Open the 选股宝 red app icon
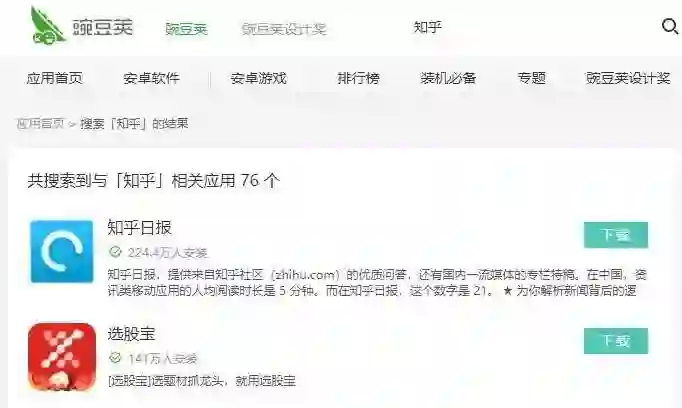The height and width of the screenshot is (408, 682). click(x=62, y=357)
